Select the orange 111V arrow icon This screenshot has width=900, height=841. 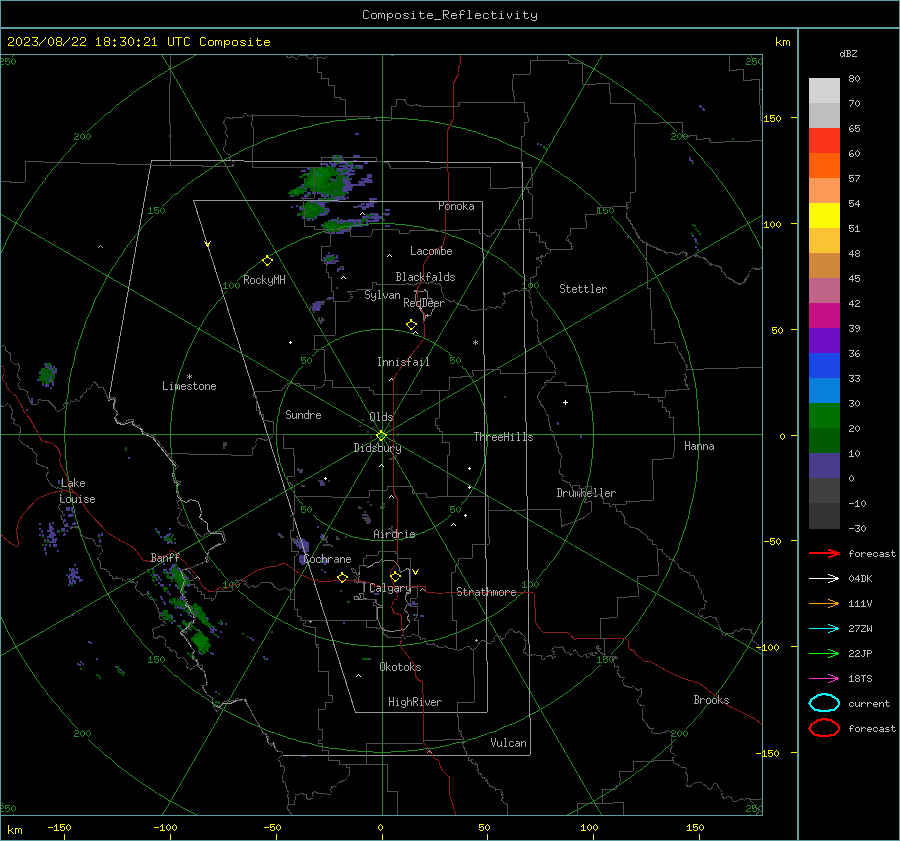click(x=824, y=603)
